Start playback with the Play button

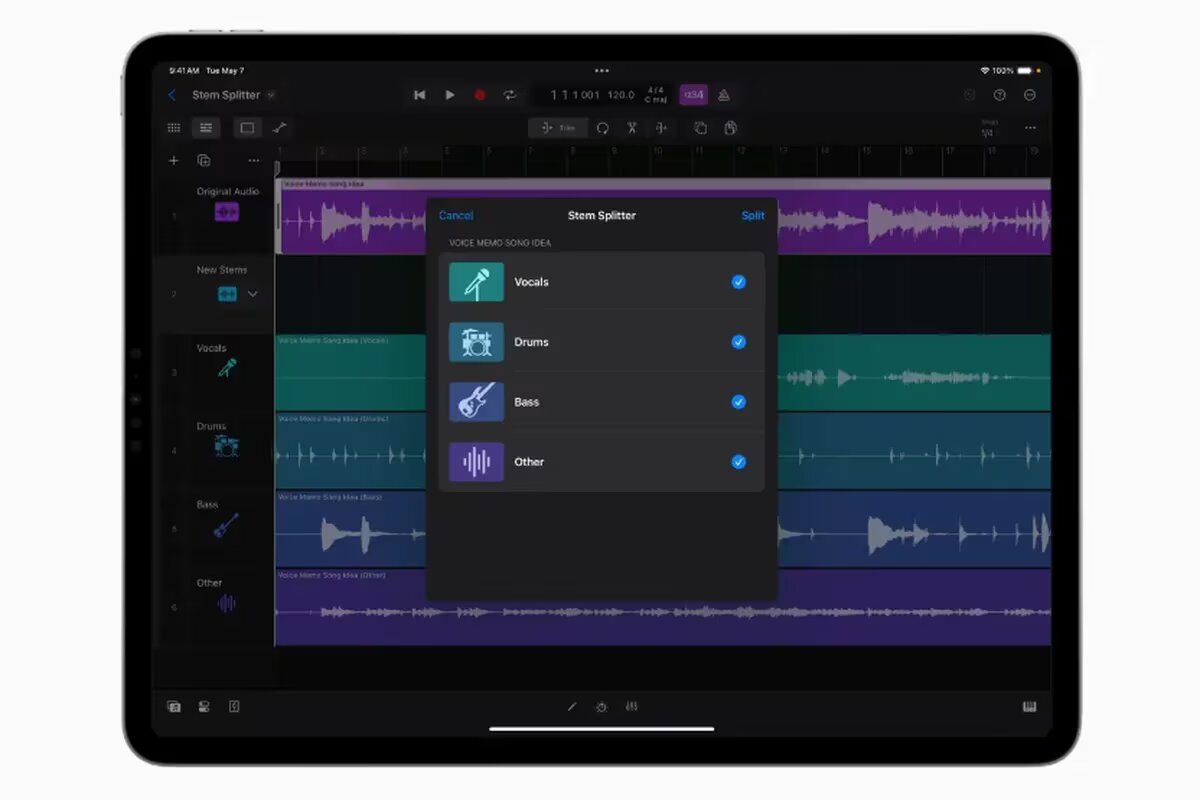pyautogui.click(x=450, y=95)
